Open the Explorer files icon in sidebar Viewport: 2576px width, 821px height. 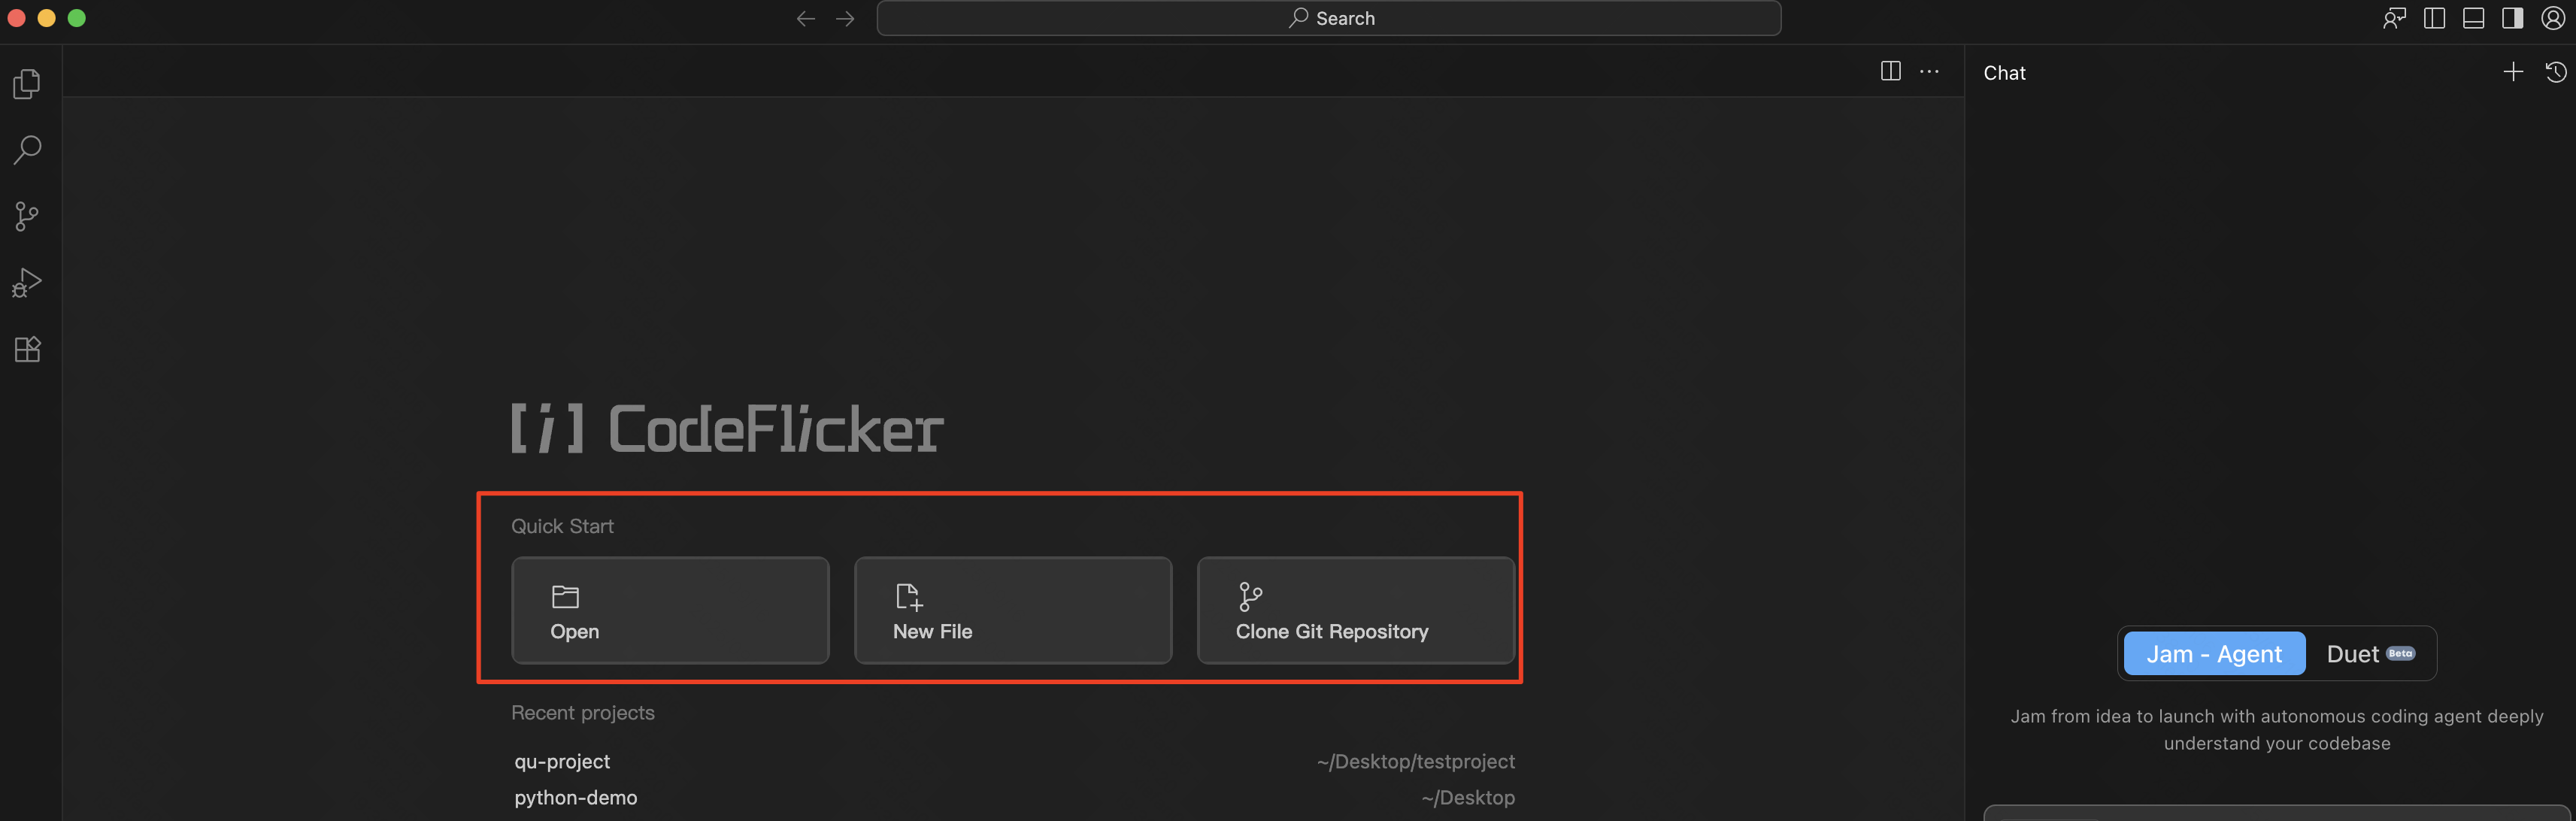27,84
